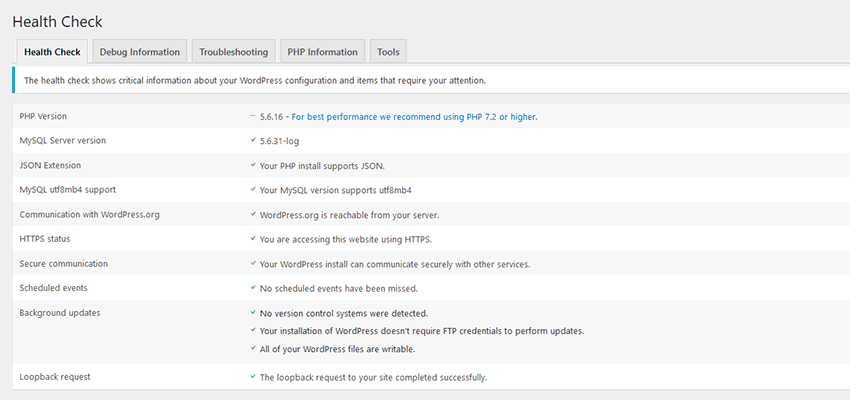850x400 pixels.
Task: Click the checkmark beside the HTTPS access message
Action: click(253, 239)
